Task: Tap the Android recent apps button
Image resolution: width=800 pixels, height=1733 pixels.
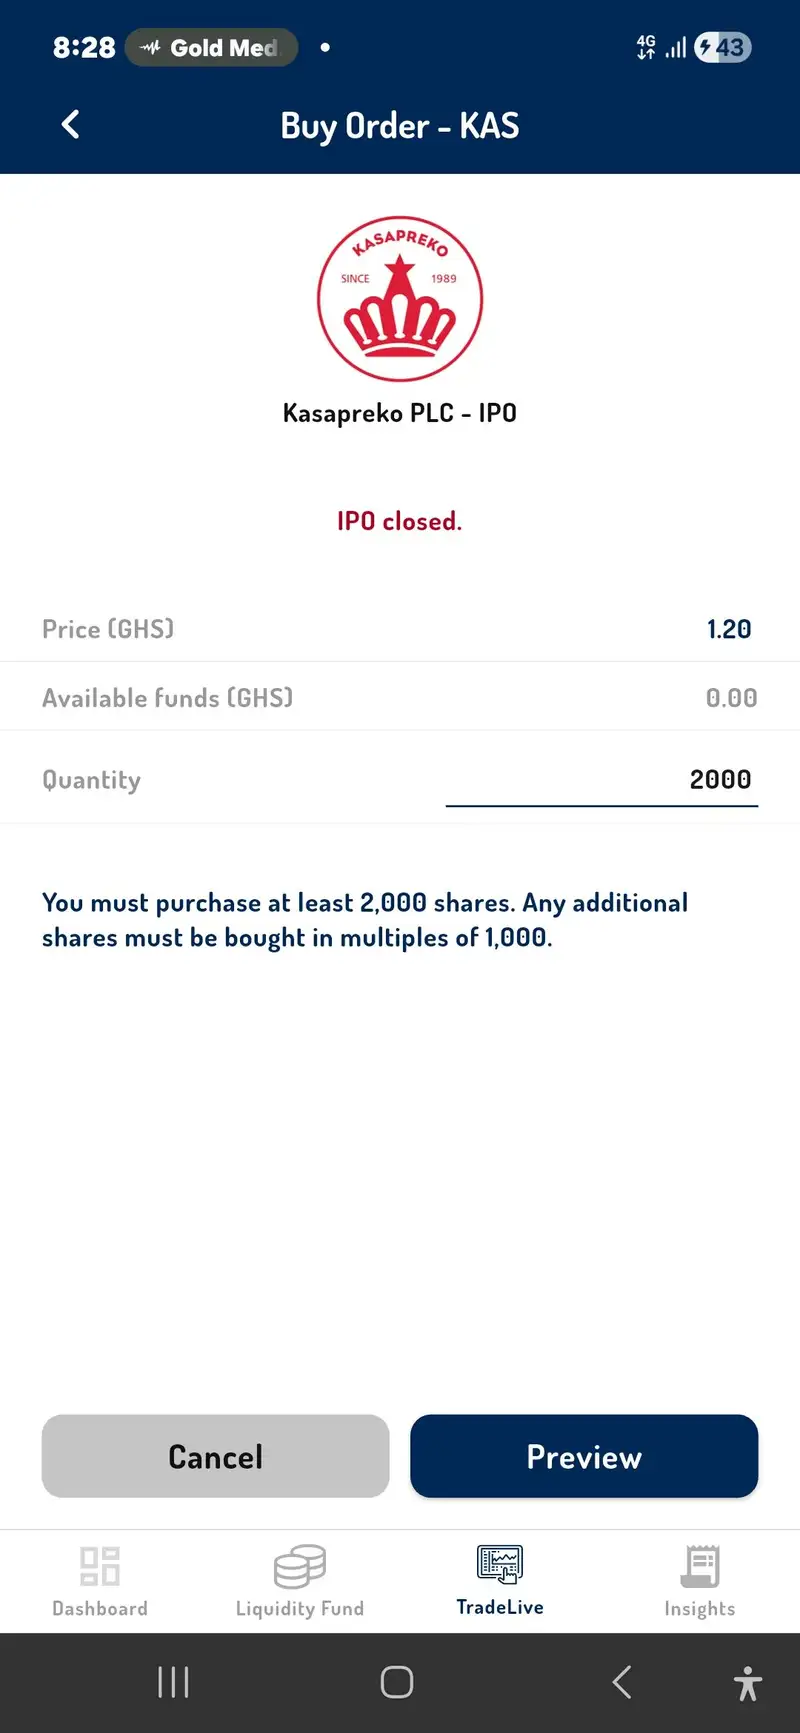Action: [x=173, y=1682]
